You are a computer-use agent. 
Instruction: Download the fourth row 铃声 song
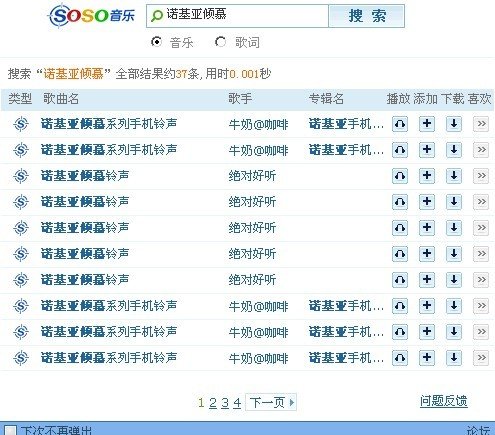(x=454, y=202)
